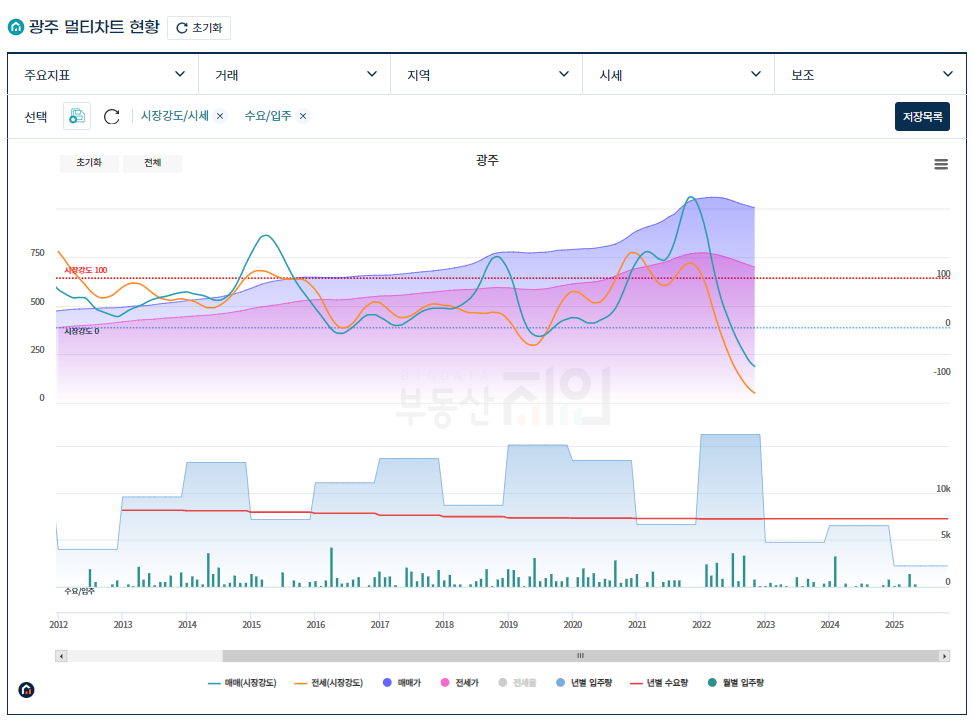Click the chart zoom 초기화 button
Image resolution: width=973 pixels, height=727 pixels.
(89, 163)
